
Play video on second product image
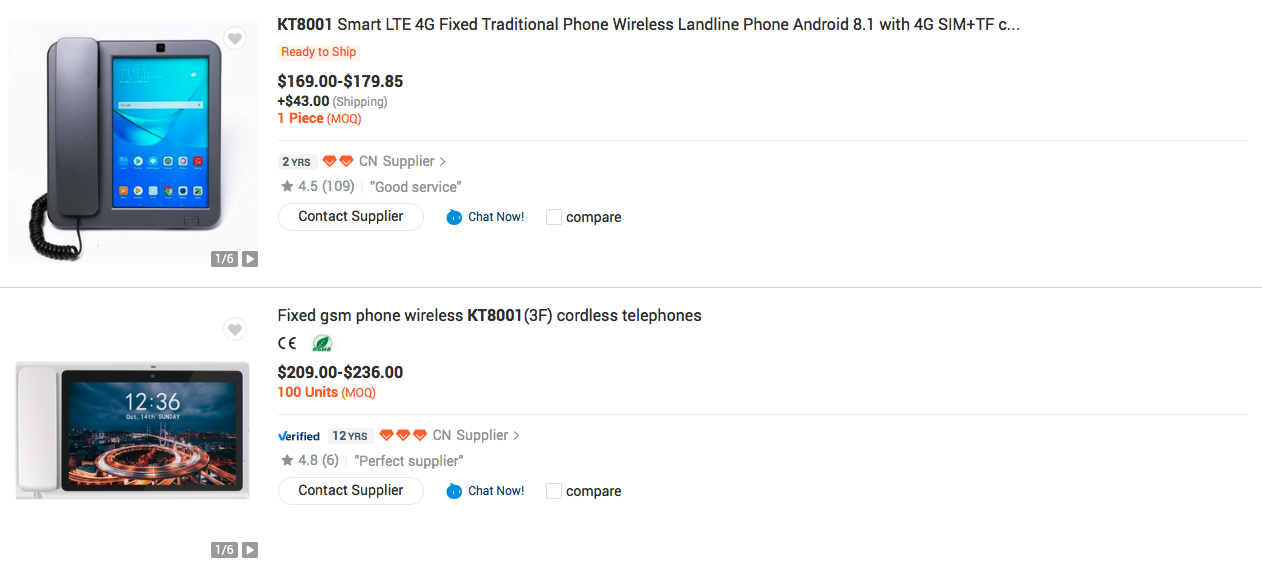pos(250,549)
